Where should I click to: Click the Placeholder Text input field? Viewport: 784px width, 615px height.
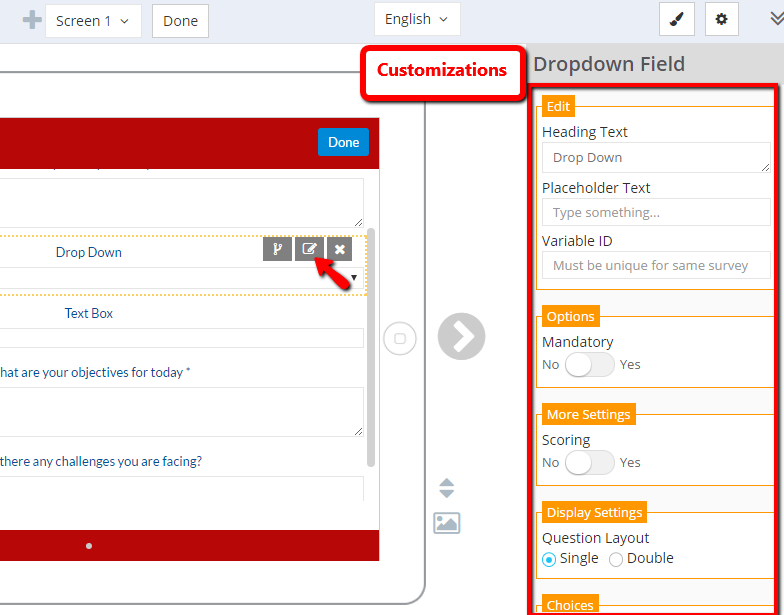tap(656, 212)
